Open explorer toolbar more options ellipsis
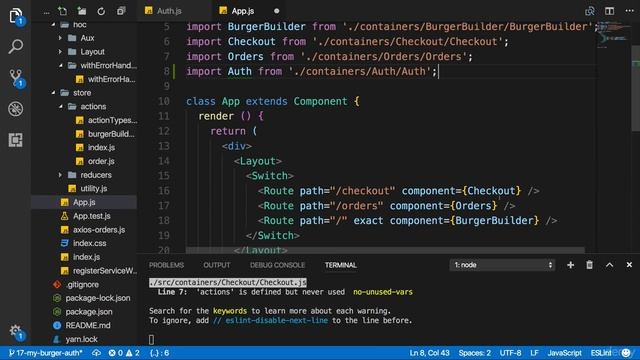The width and height of the screenshot is (640, 360). click(47, 12)
